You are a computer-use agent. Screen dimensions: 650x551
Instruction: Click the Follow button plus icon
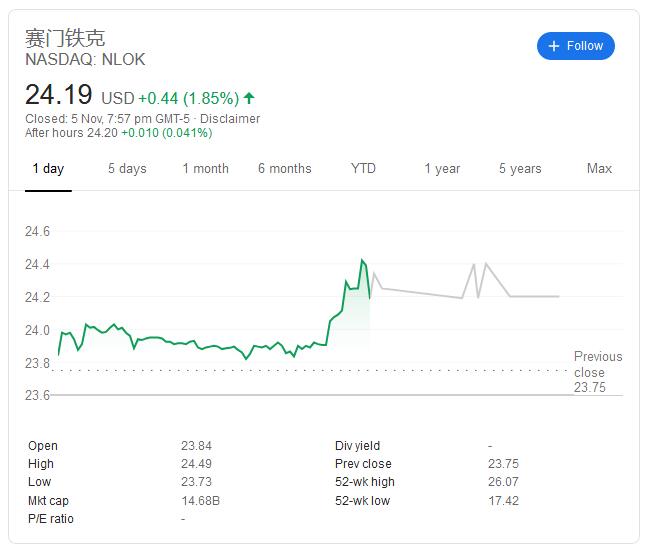[554, 46]
